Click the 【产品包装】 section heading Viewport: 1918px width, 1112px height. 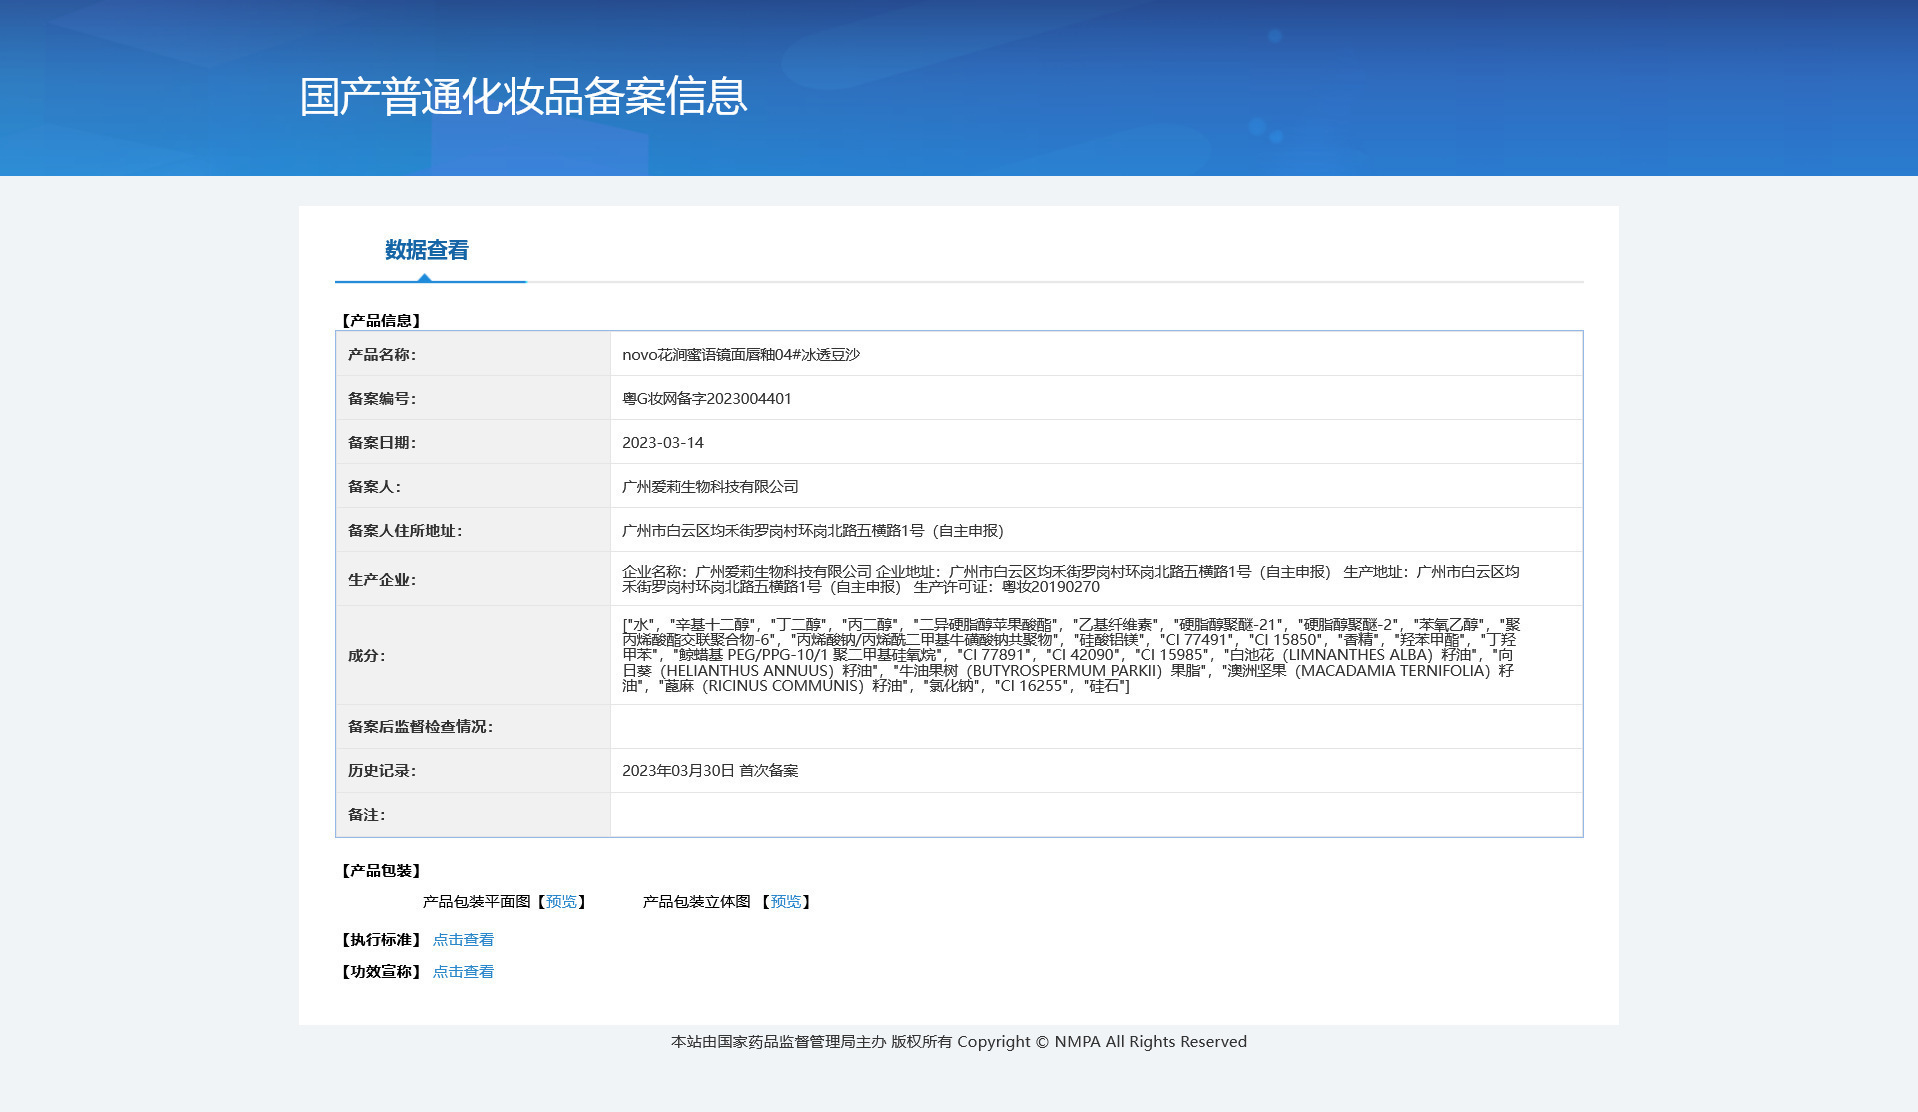click(x=381, y=871)
